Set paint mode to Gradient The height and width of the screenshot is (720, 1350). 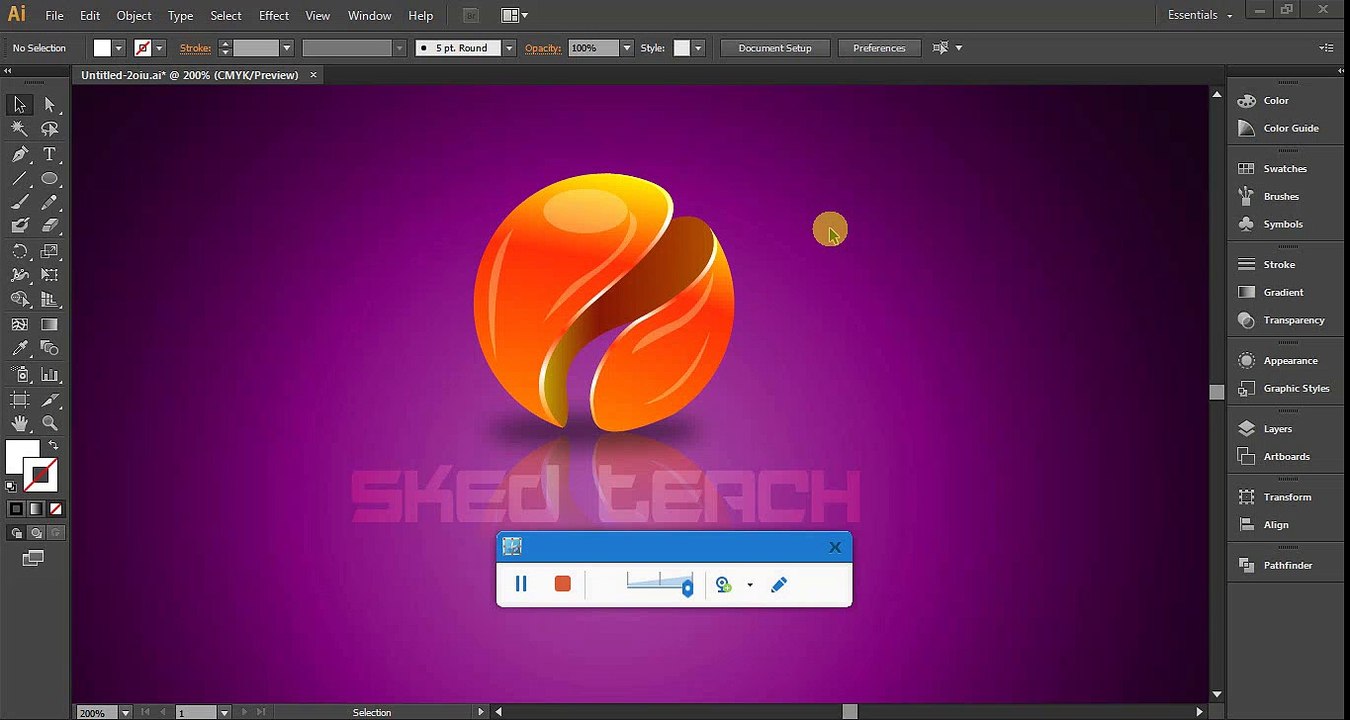(x=36, y=509)
